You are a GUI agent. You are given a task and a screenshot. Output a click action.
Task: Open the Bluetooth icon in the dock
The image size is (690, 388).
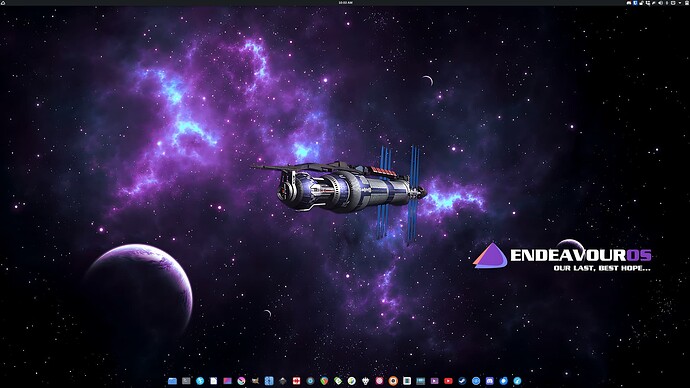pos(200,381)
